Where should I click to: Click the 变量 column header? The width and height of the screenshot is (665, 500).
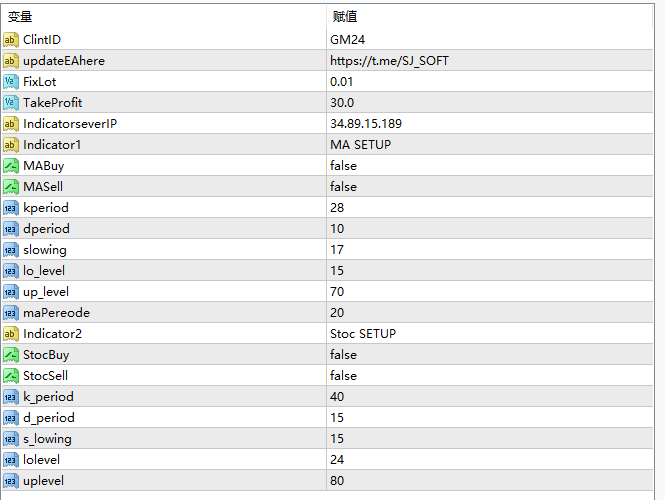point(20,17)
